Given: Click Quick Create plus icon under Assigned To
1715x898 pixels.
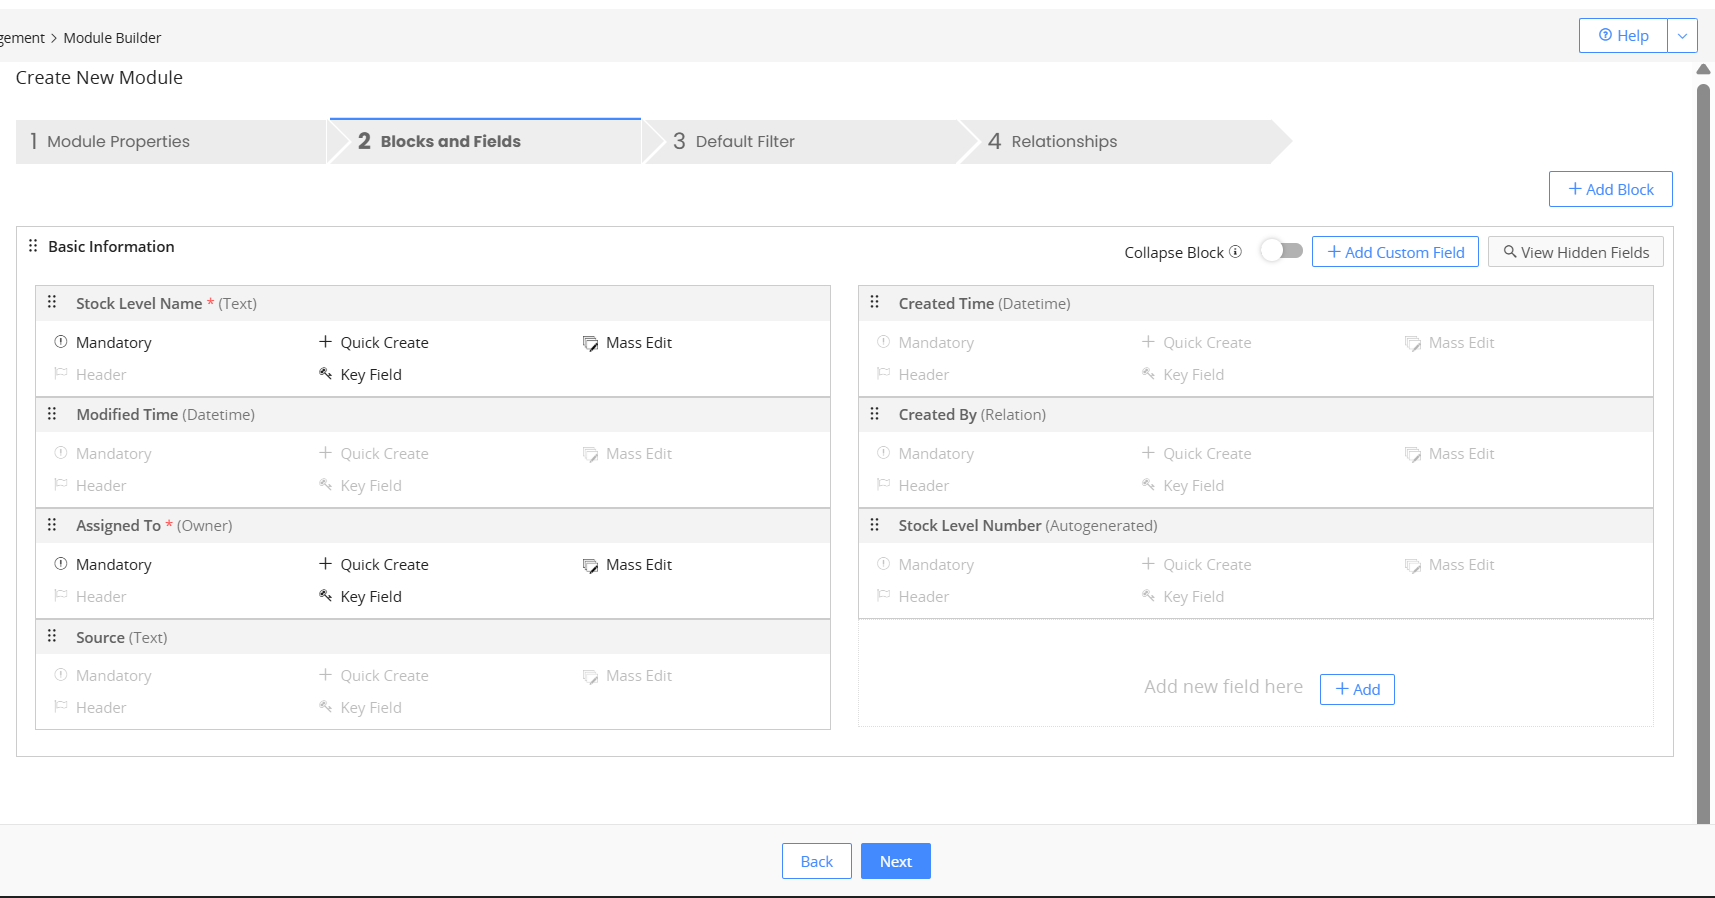Looking at the screenshot, I should 325,564.
